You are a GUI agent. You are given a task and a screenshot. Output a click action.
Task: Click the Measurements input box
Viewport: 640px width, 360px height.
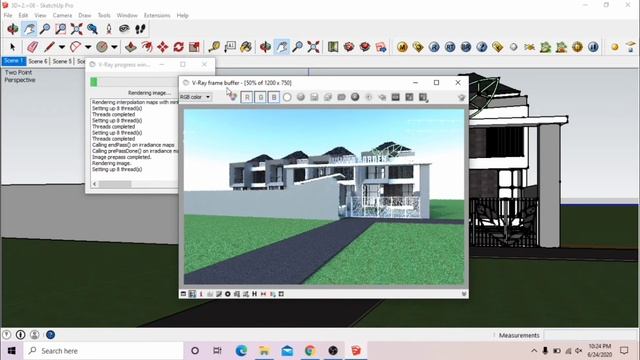coord(591,335)
